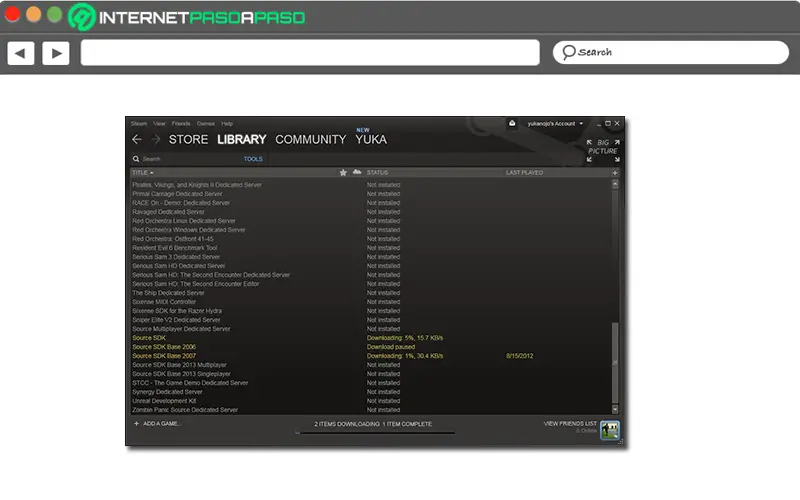800x500 pixels.
Task: Open the Friends menu
Action: pos(181,123)
